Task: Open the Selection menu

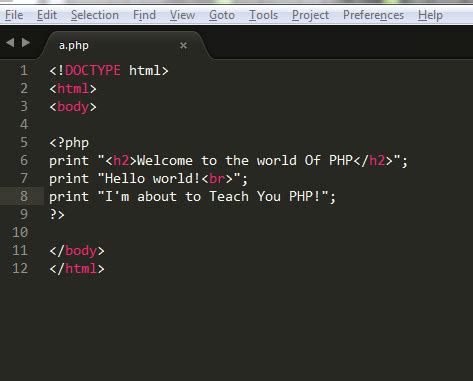Action: coord(95,15)
